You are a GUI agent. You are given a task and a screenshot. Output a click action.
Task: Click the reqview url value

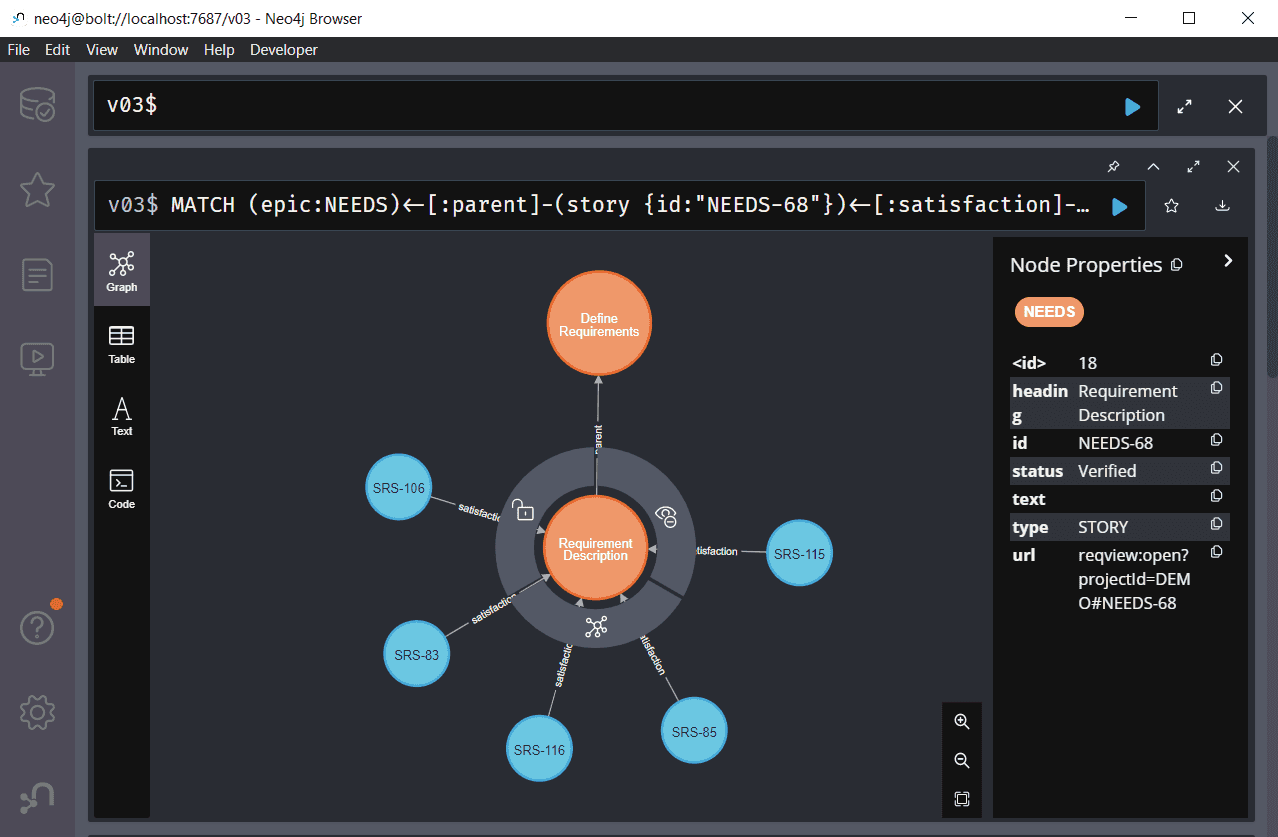point(1135,579)
